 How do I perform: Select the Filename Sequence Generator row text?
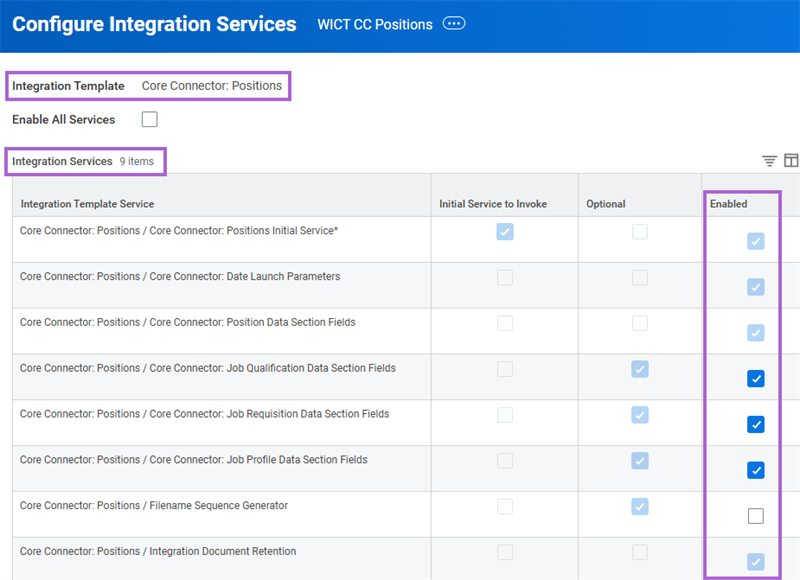(x=154, y=506)
